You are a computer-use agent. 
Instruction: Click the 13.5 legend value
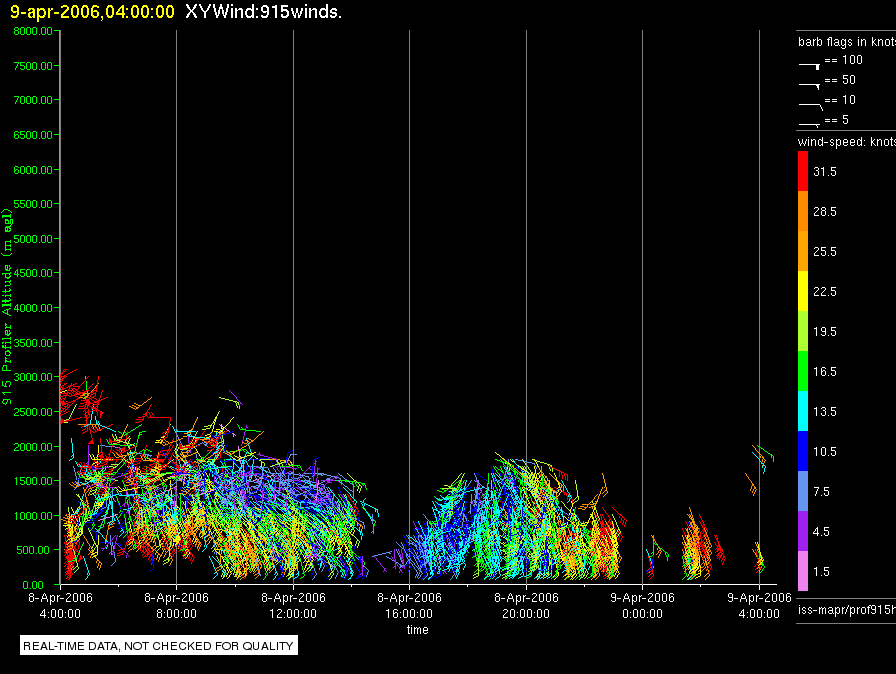click(x=825, y=411)
